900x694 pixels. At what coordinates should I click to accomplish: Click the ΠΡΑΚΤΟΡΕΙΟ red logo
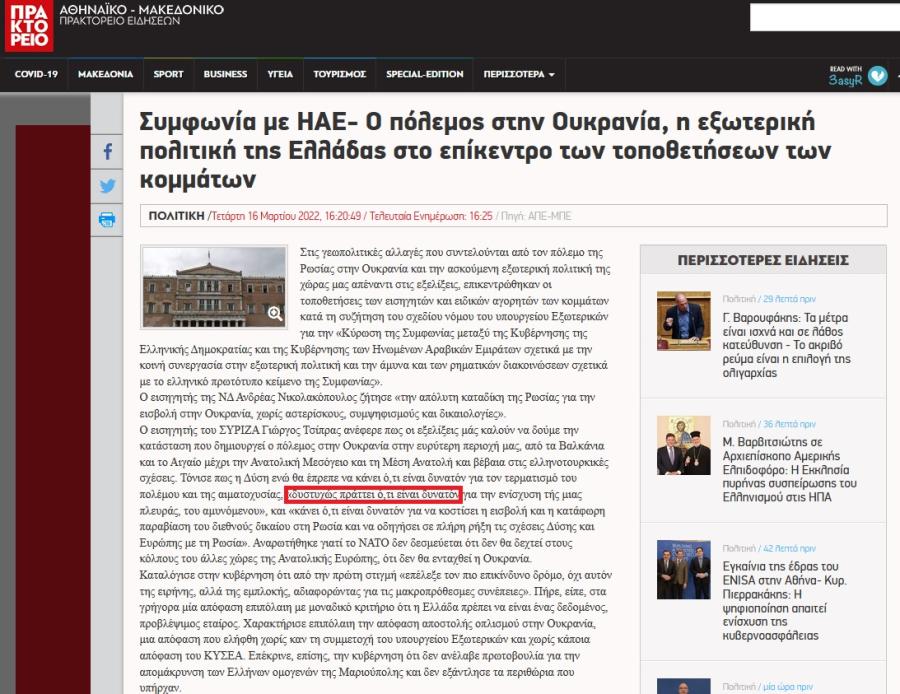click(x=28, y=26)
